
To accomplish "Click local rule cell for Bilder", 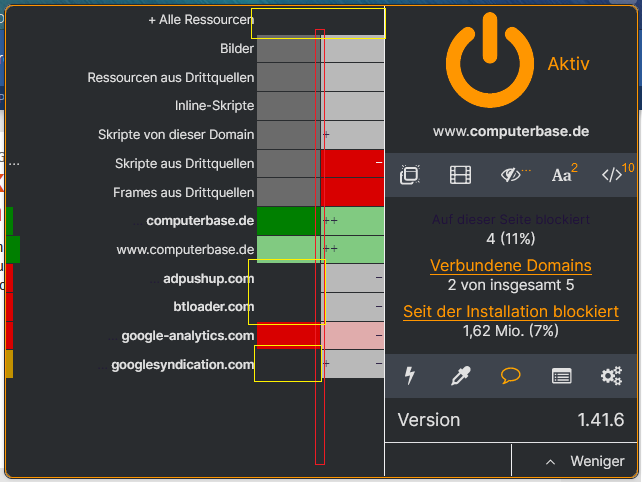I will click(353, 48).
